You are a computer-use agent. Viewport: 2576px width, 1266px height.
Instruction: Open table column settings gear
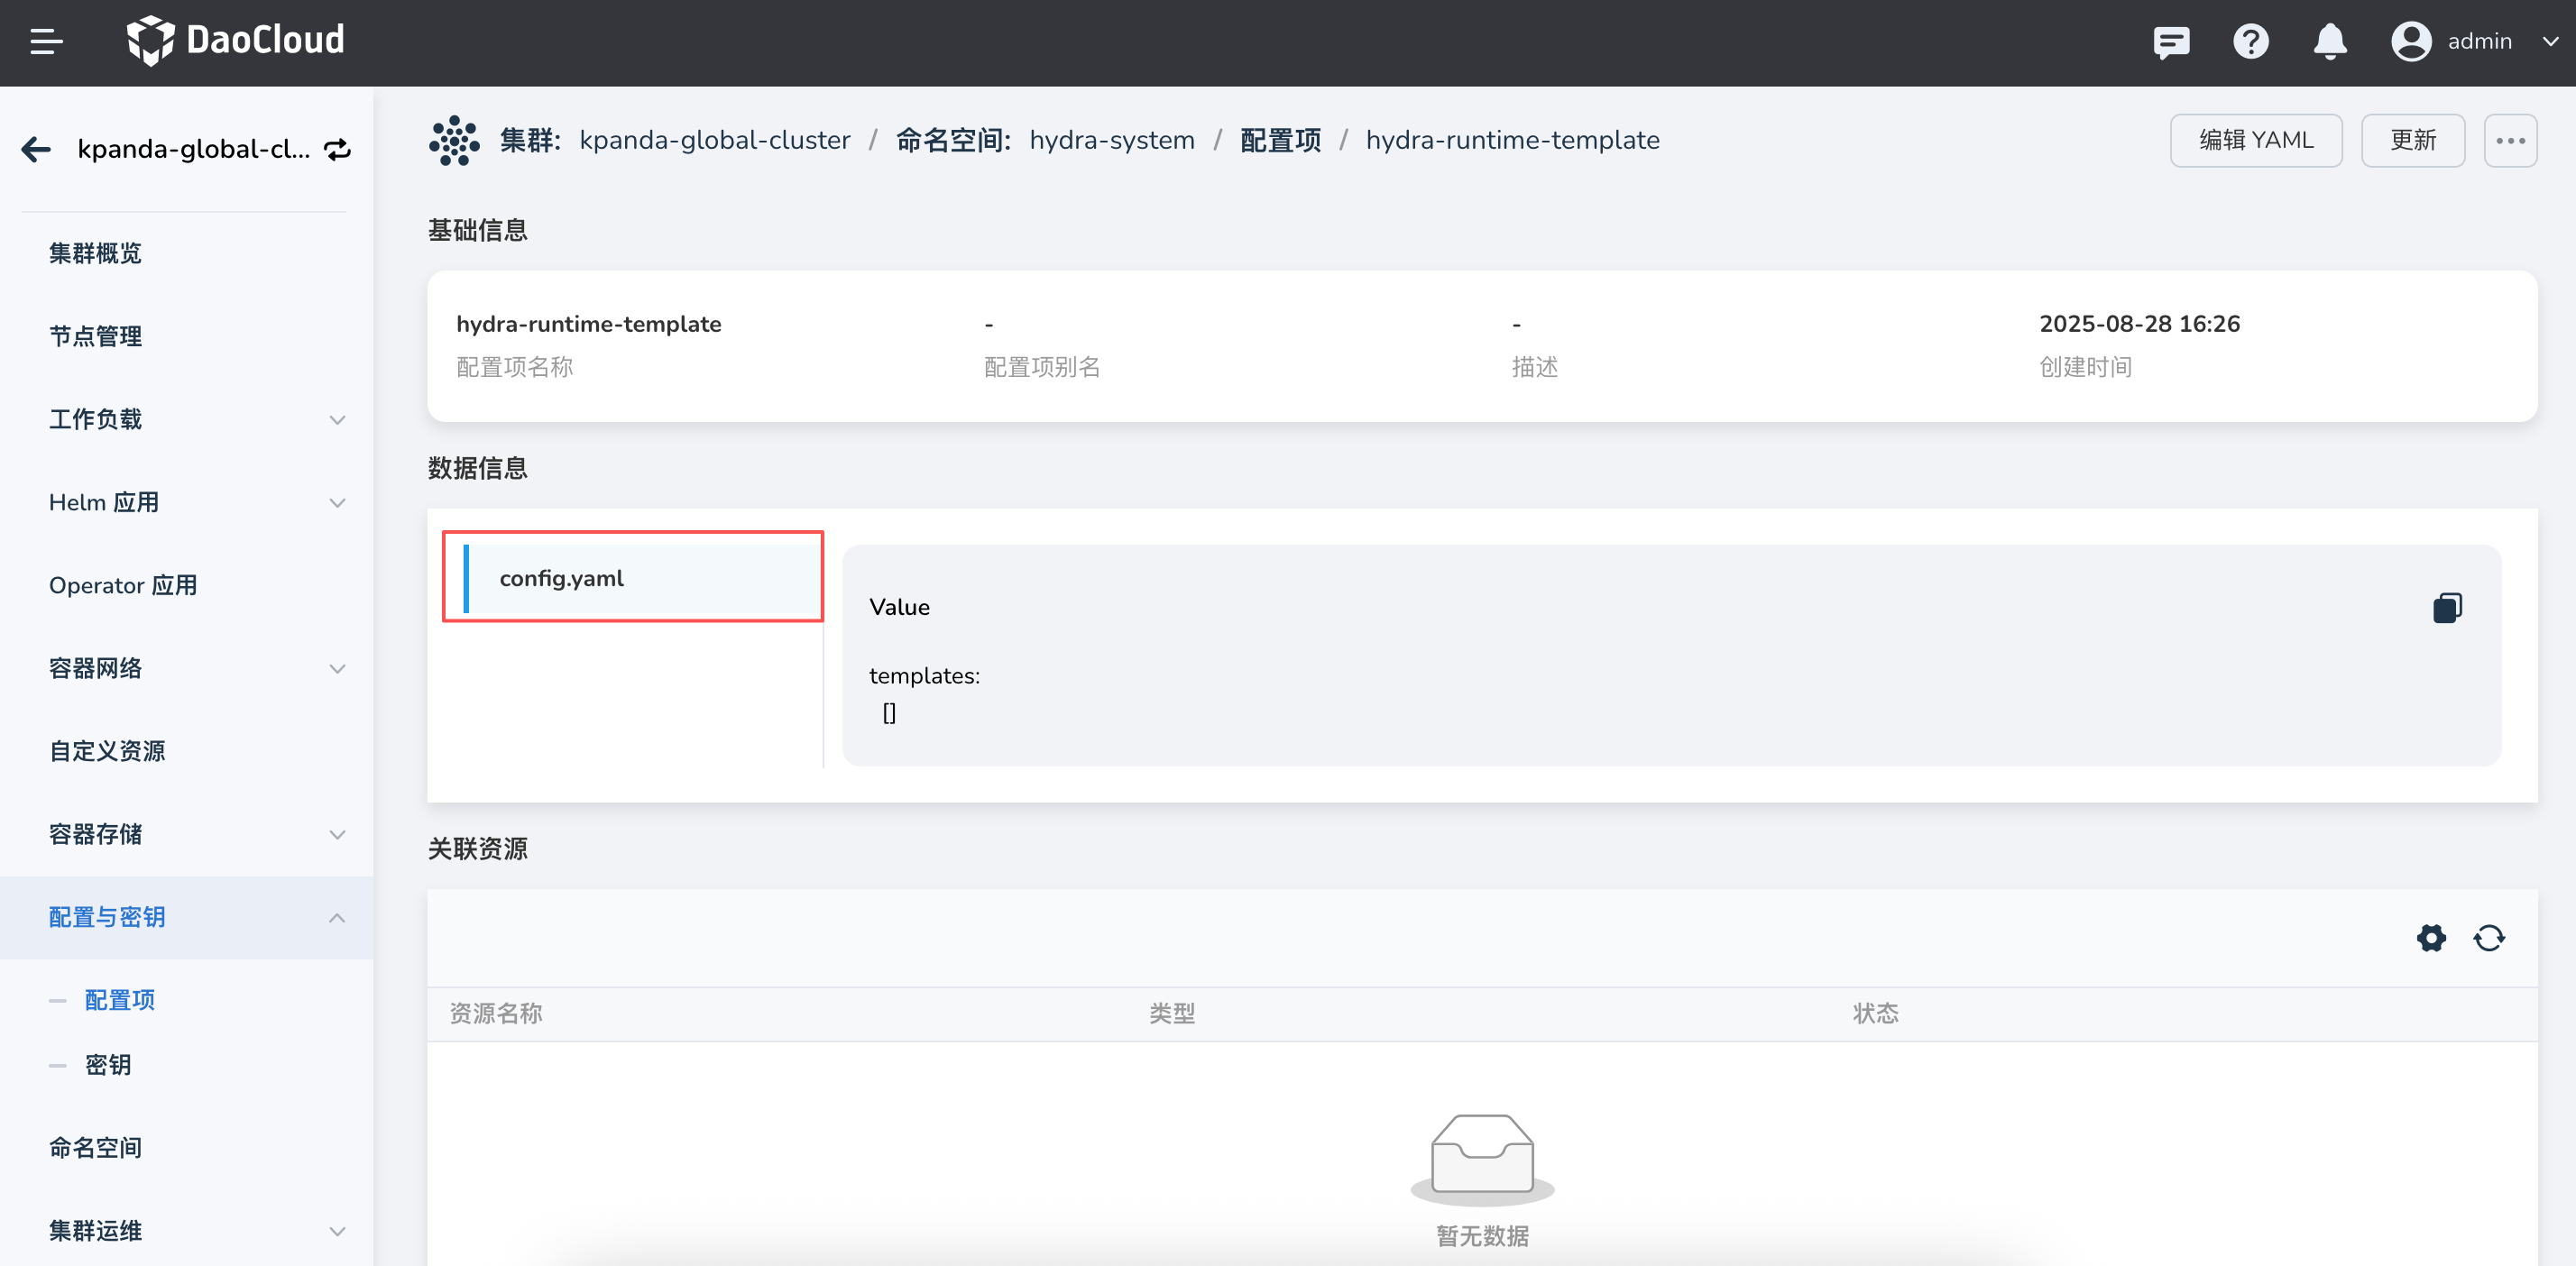(x=2431, y=938)
